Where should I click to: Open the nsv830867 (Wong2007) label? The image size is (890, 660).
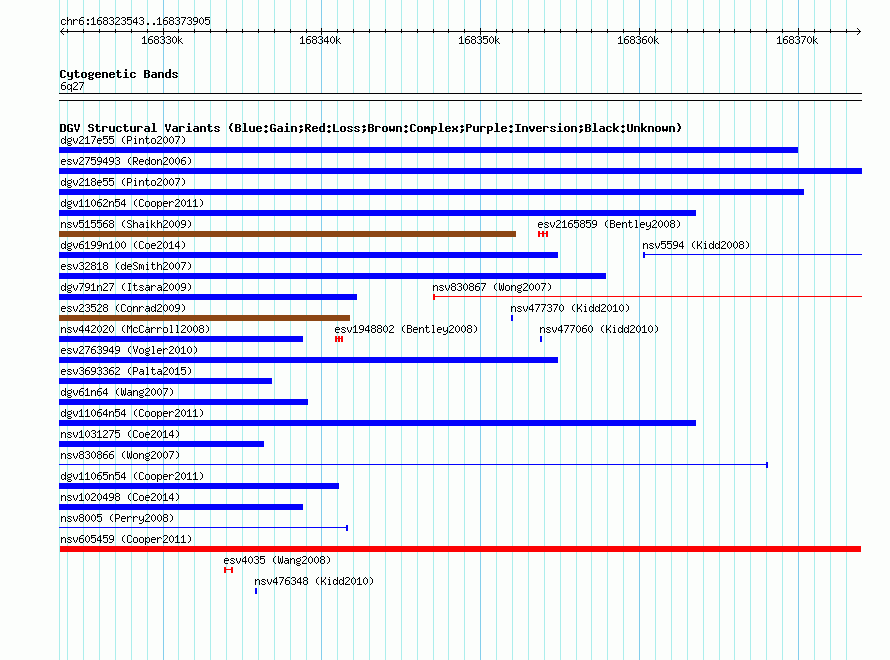coord(492,287)
